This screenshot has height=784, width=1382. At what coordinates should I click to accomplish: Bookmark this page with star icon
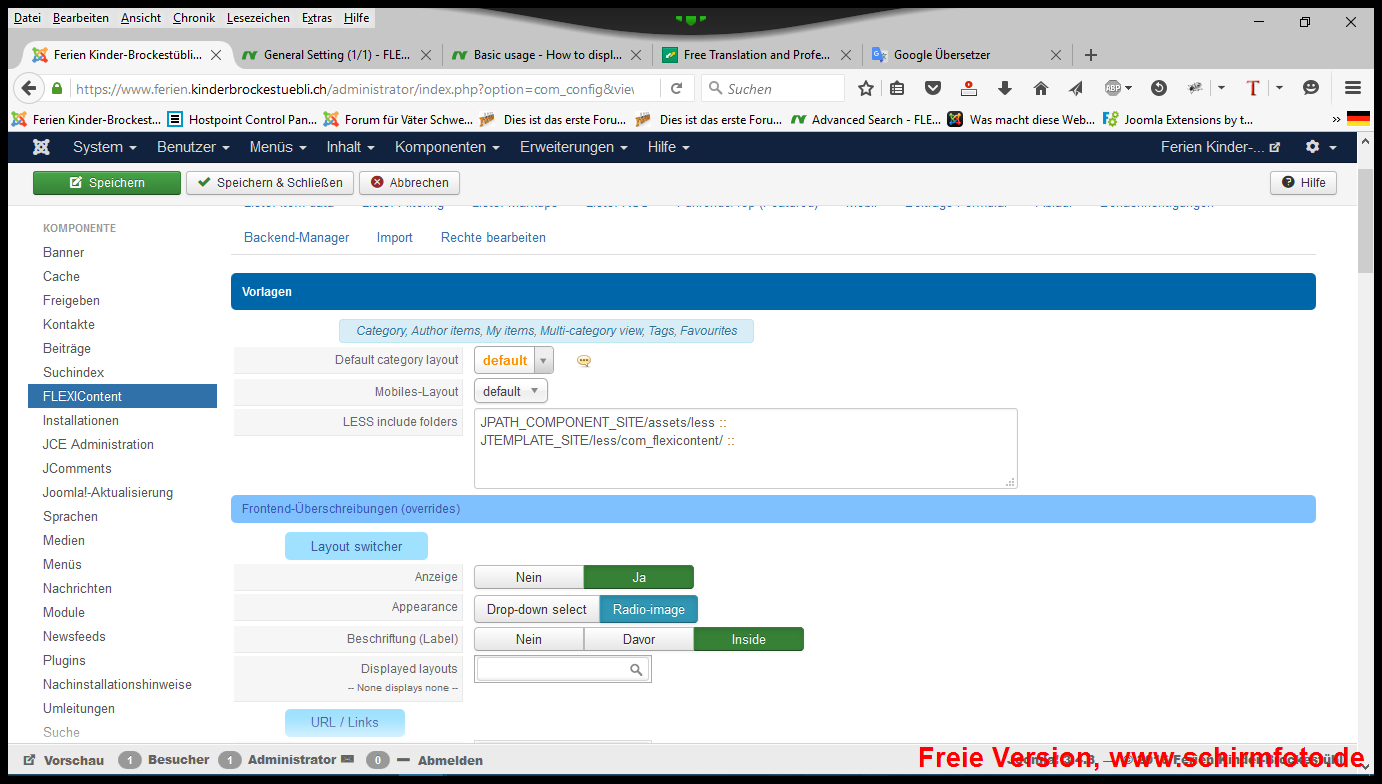click(866, 88)
